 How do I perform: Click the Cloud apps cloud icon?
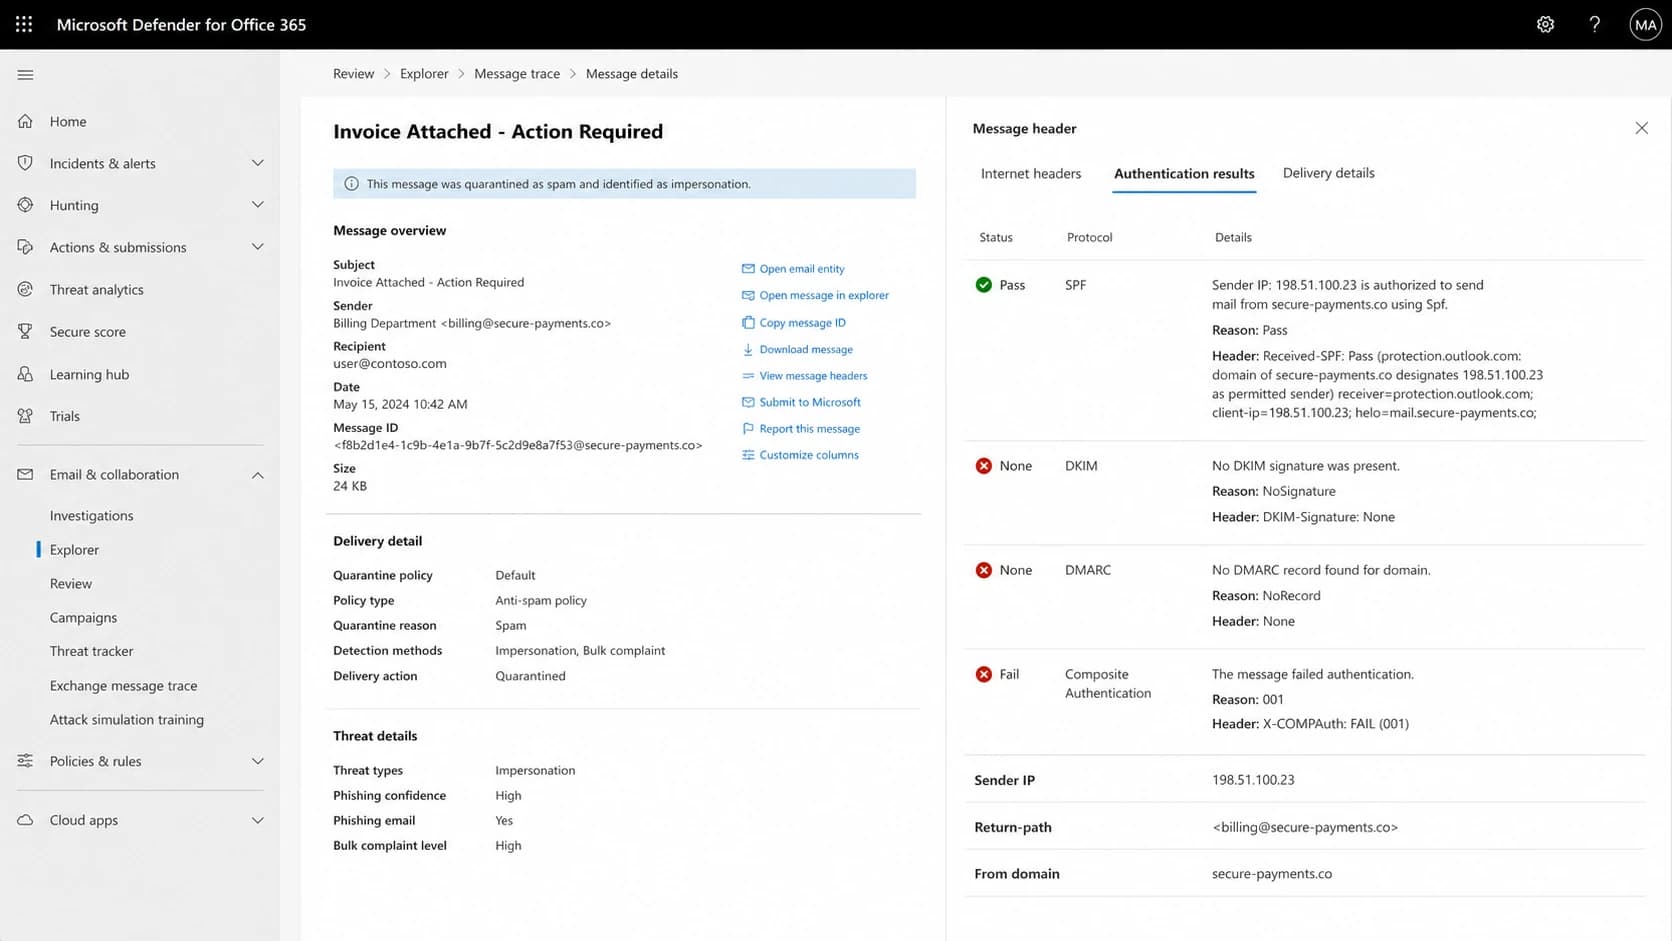click(25, 820)
